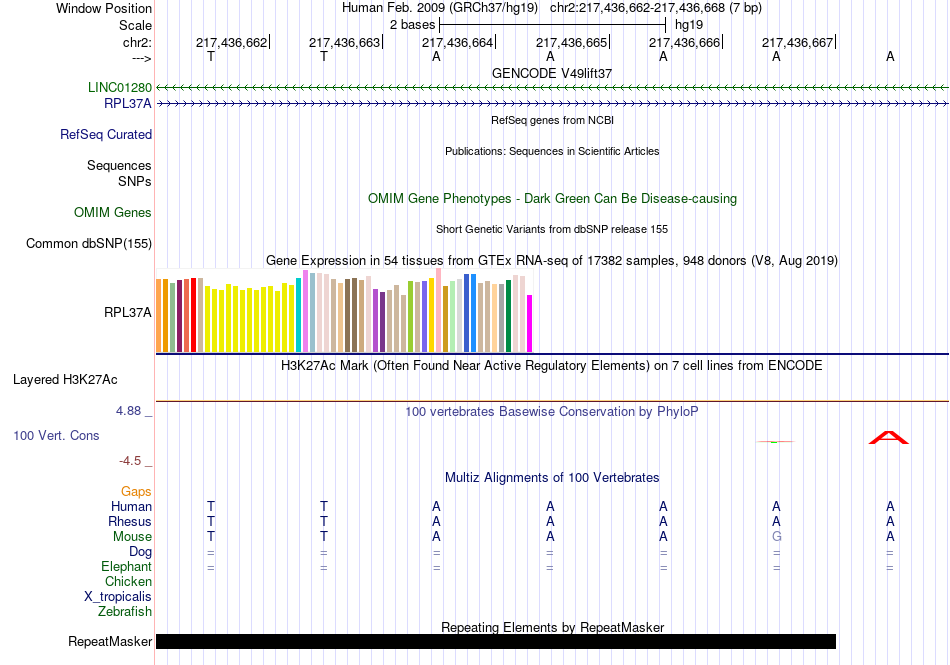Click the 100 Vert. Cons track label

click(x=56, y=435)
